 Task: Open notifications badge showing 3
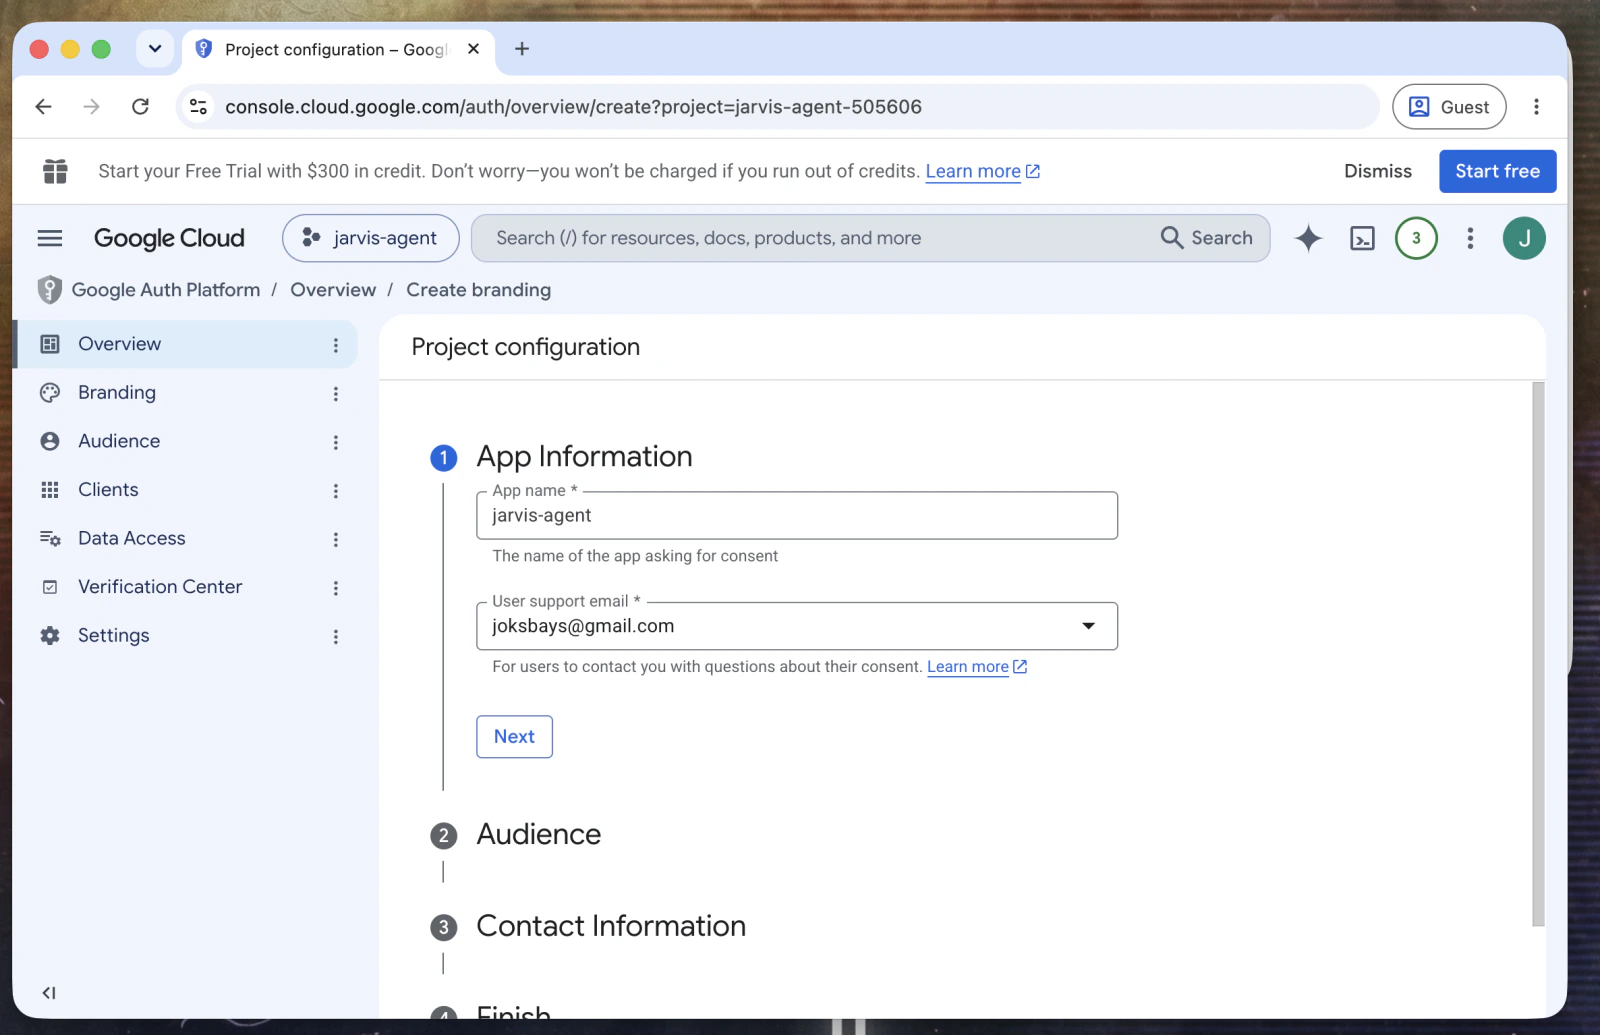(x=1416, y=238)
